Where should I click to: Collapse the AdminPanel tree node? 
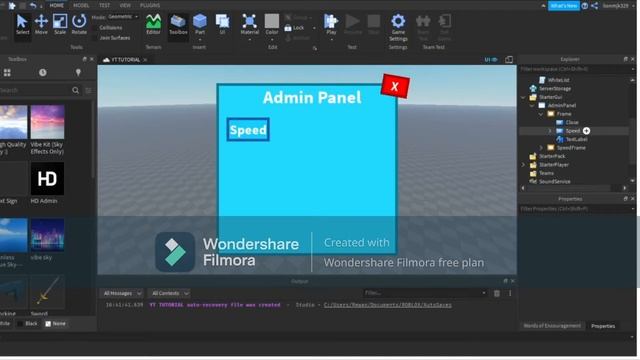pyautogui.click(x=532, y=105)
